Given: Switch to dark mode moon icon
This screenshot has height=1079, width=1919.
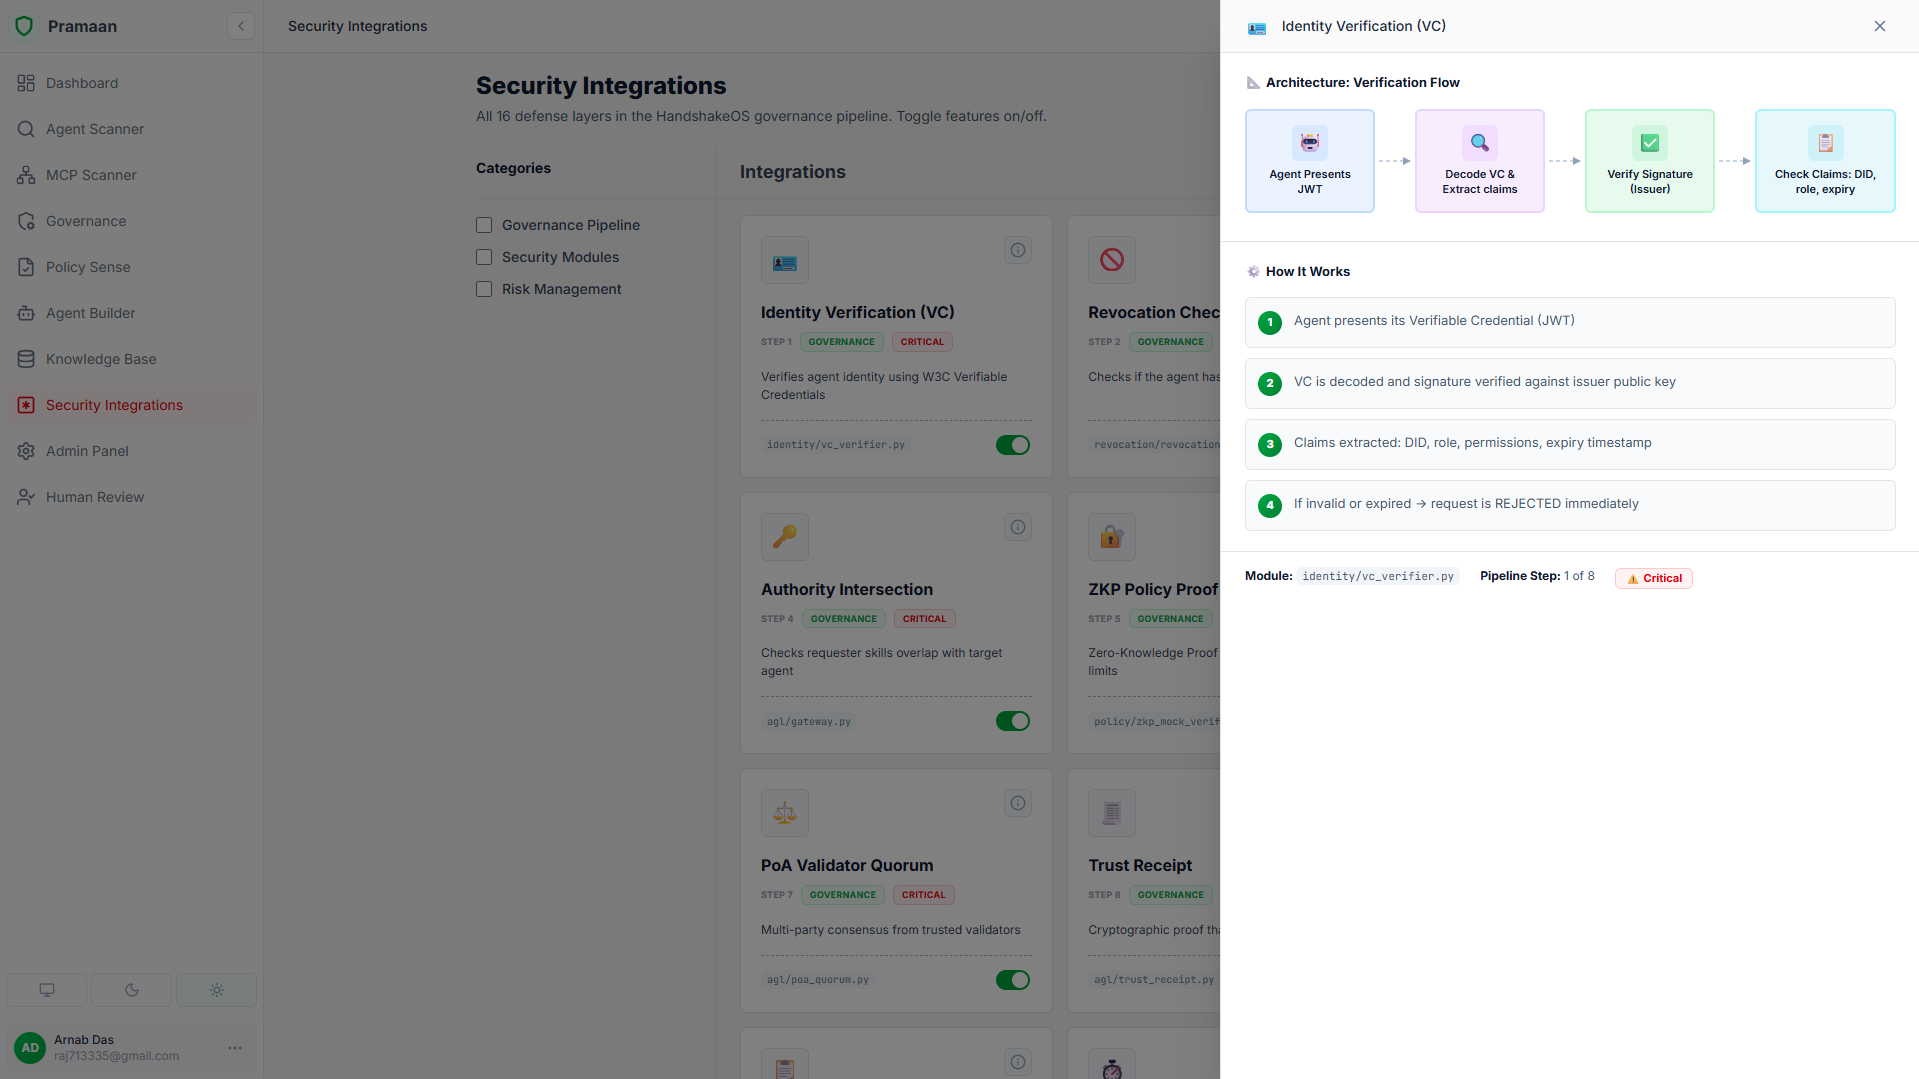Looking at the screenshot, I should click(x=131, y=990).
